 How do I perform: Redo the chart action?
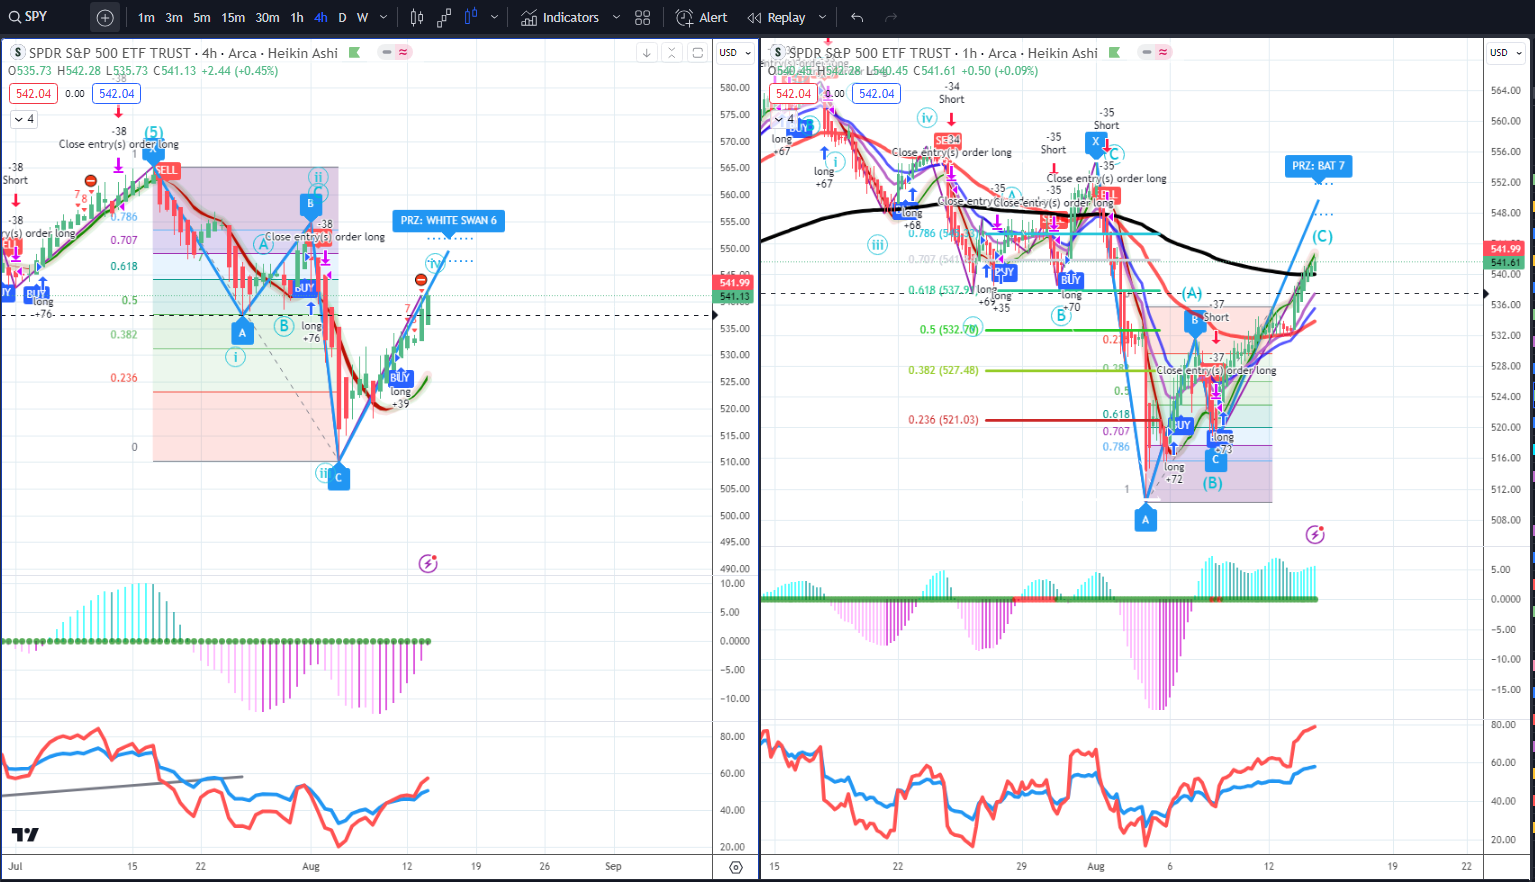tap(891, 17)
